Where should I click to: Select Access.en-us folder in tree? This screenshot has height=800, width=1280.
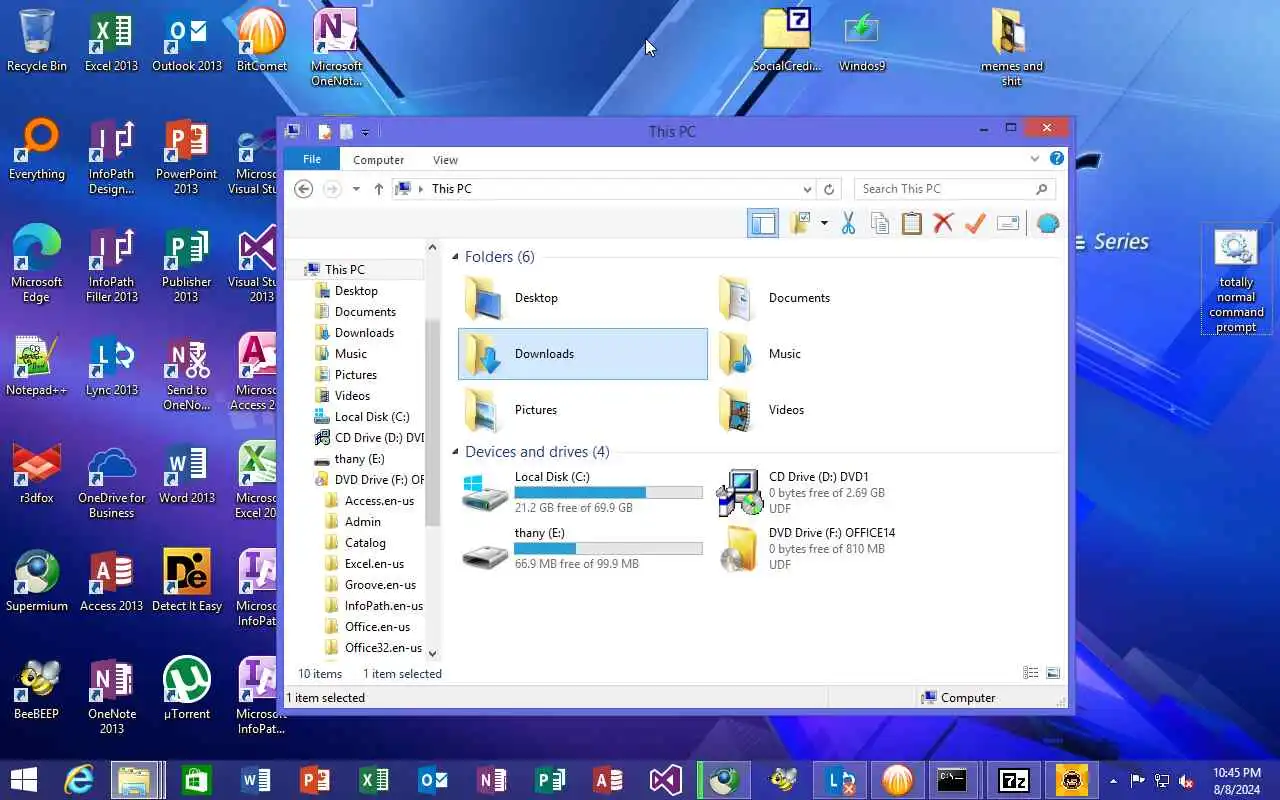point(379,501)
